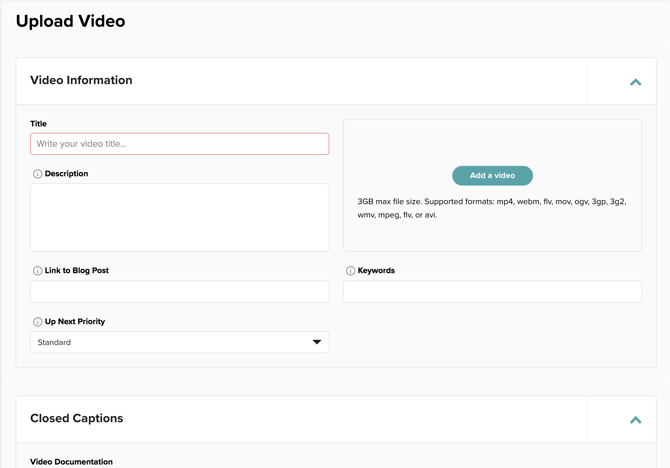
Task: Click the video upload drop zone text
Action: (x=492, y=208)
